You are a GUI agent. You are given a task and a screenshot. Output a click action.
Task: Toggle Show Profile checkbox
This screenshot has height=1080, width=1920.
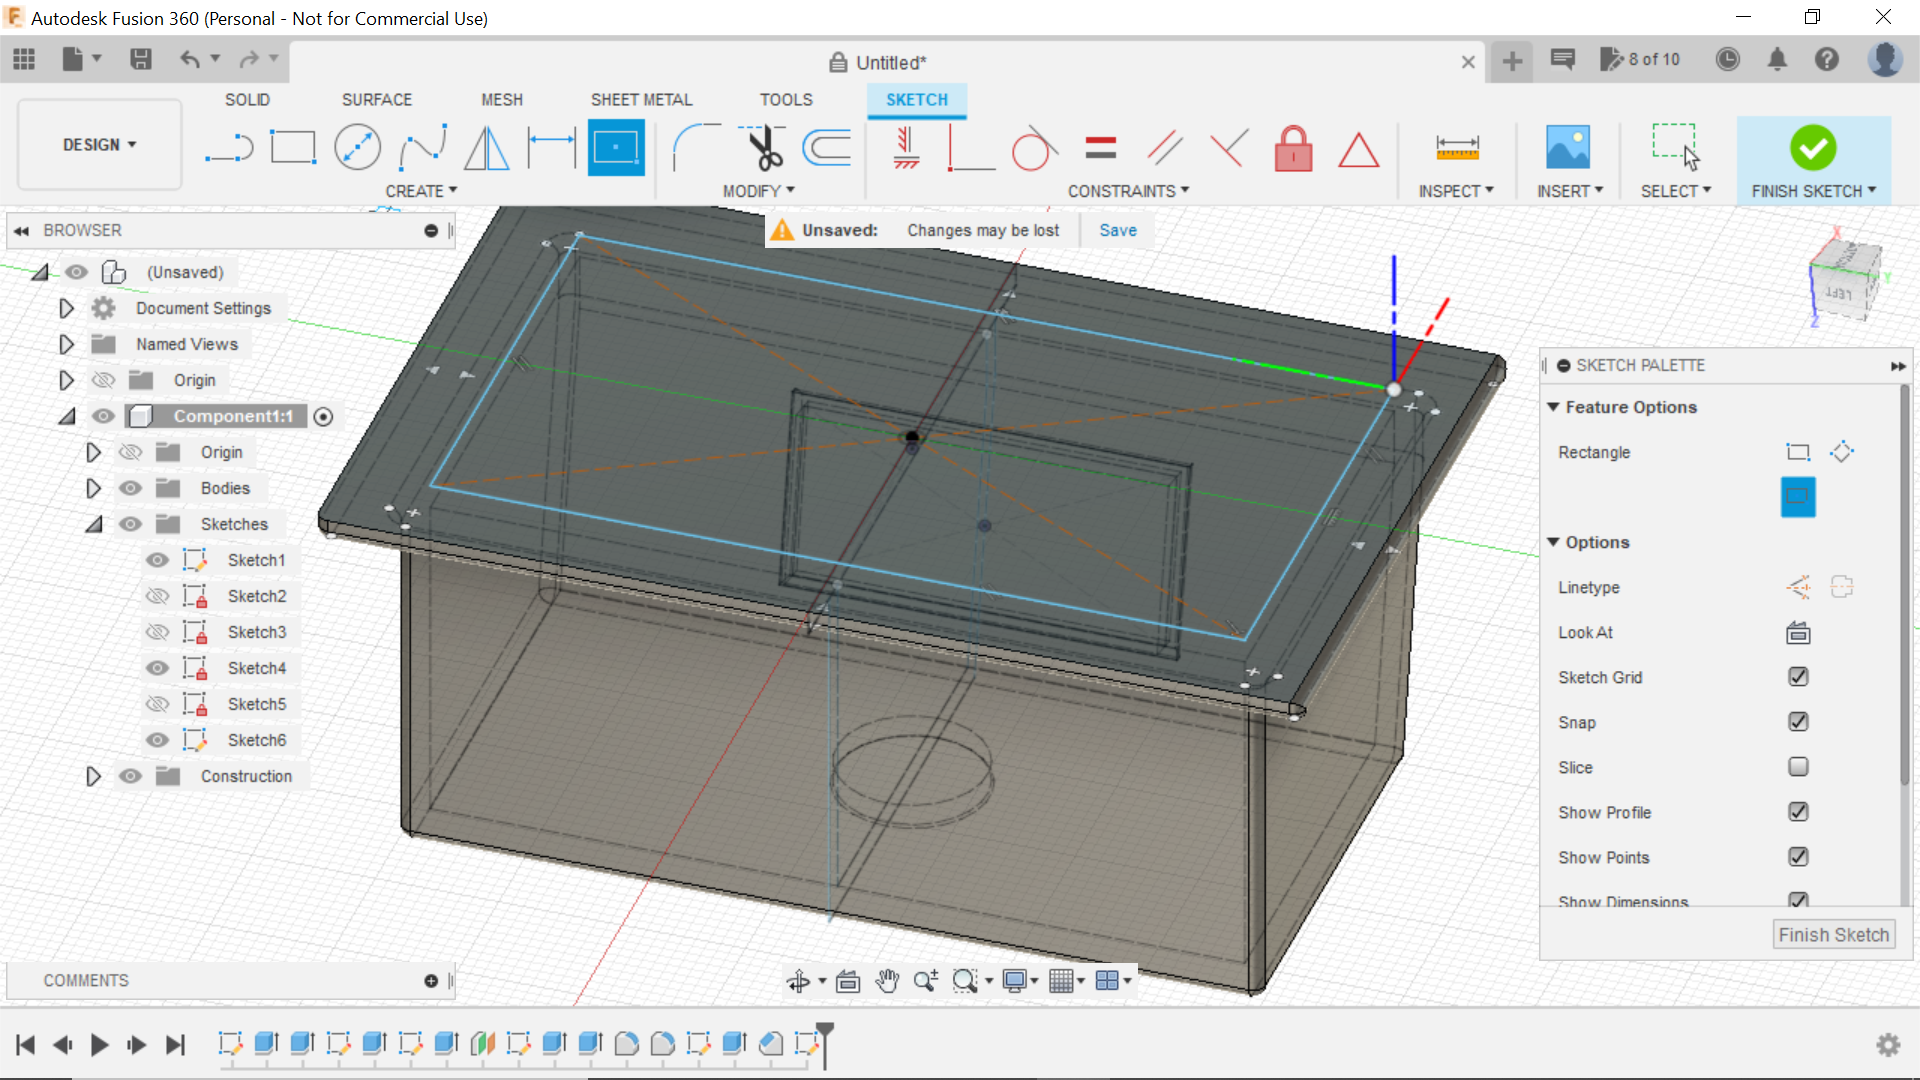click(x=1797, y=811)
